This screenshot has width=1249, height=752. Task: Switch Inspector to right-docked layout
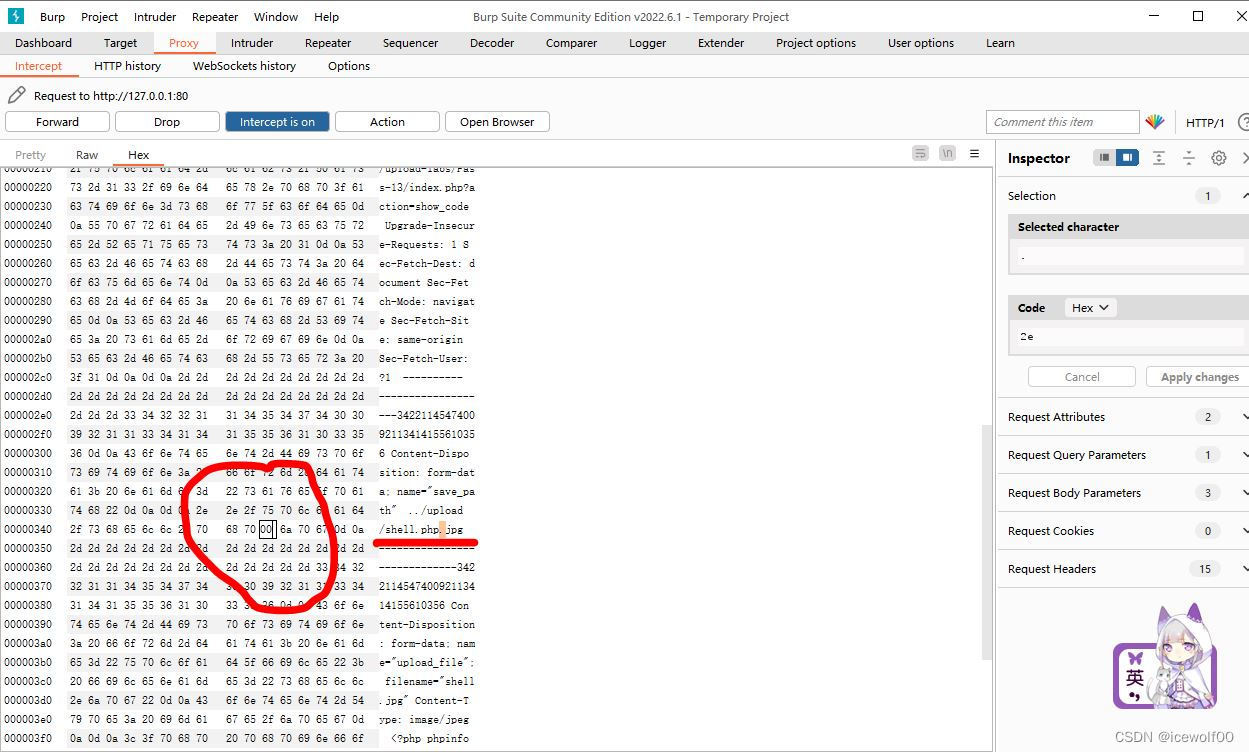pyautogui.click(x=1127, y=158)
